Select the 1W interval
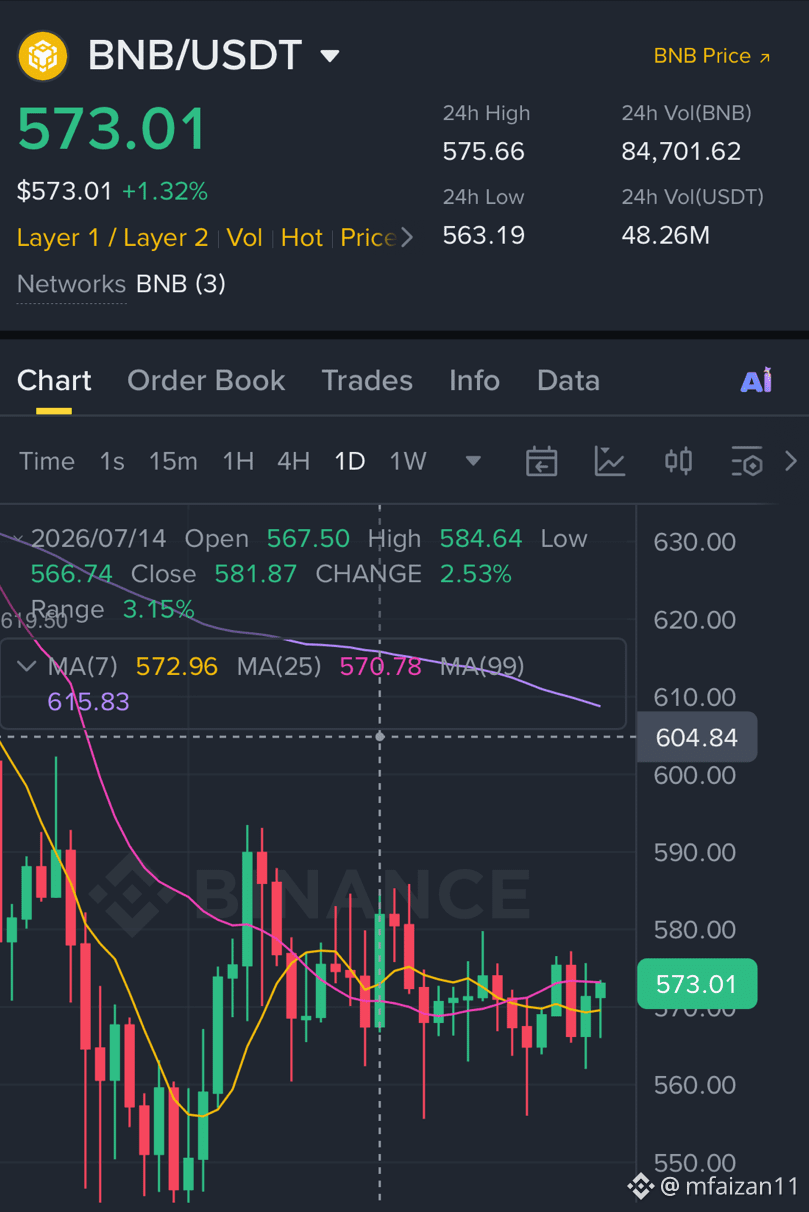 (408, 461)
